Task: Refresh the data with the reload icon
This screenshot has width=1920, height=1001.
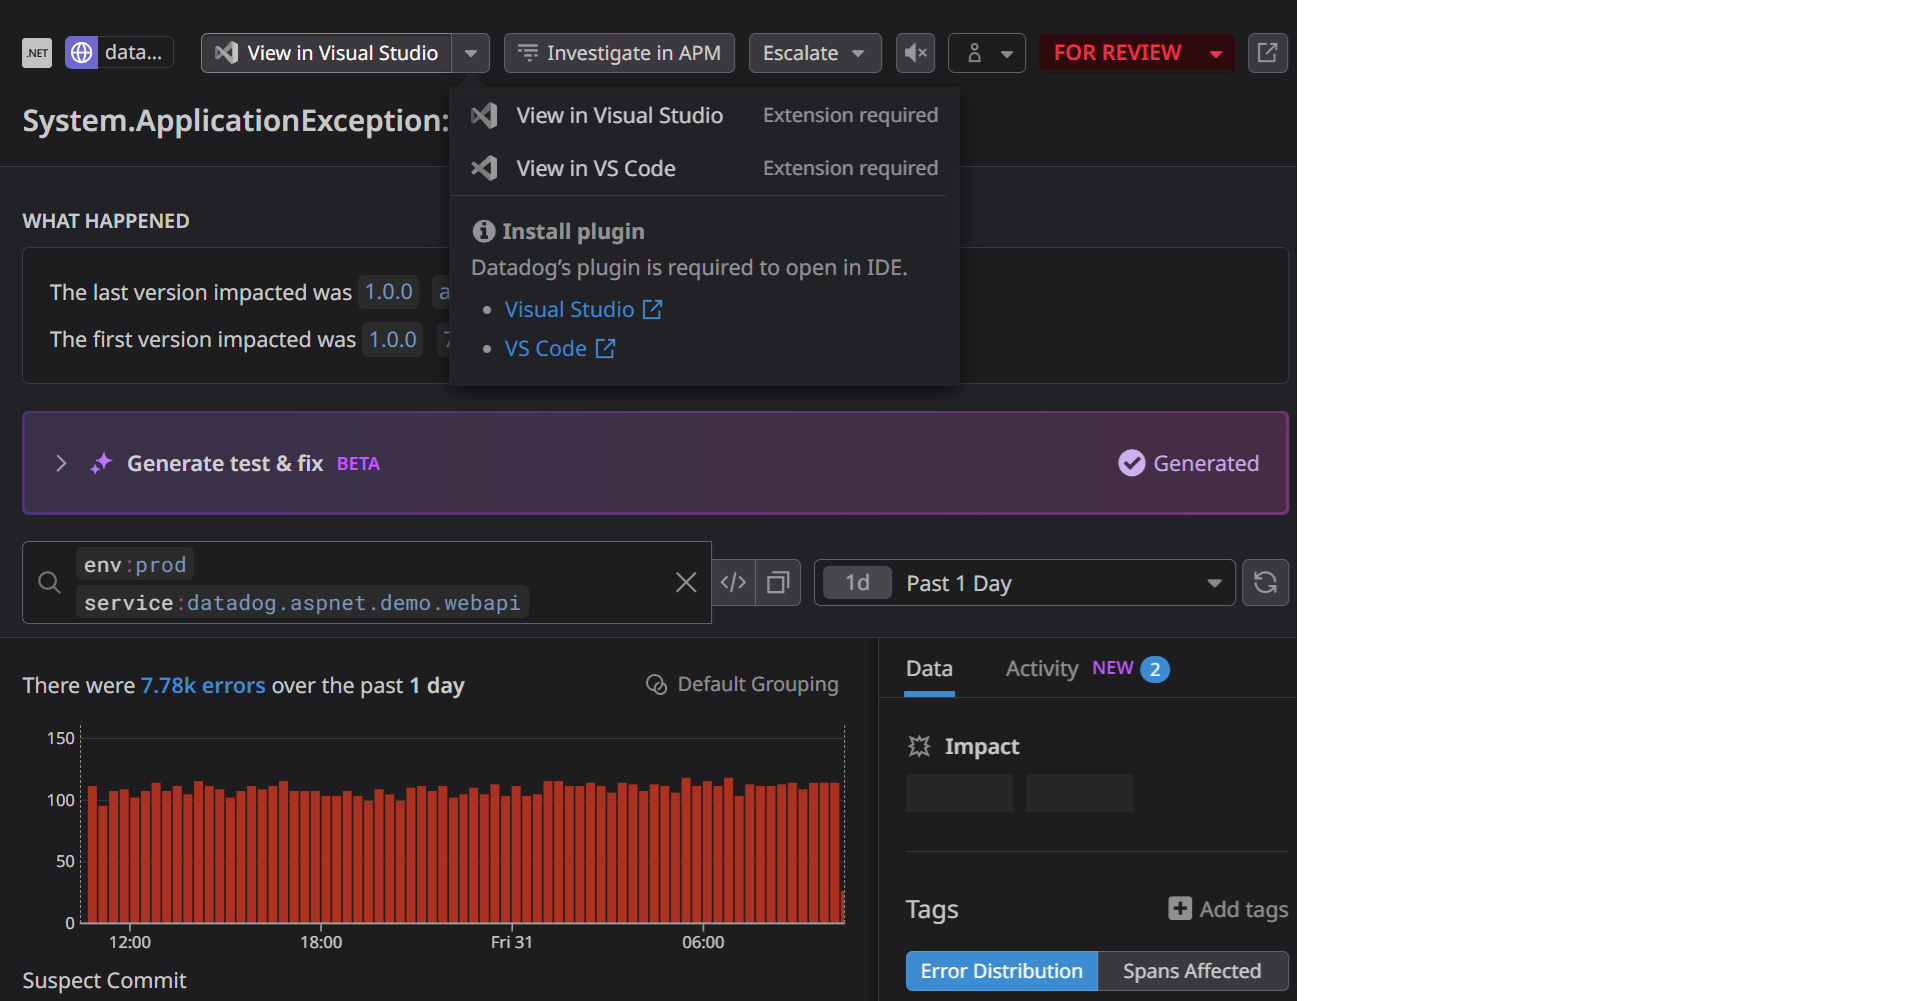Action: pos(1265,582)
